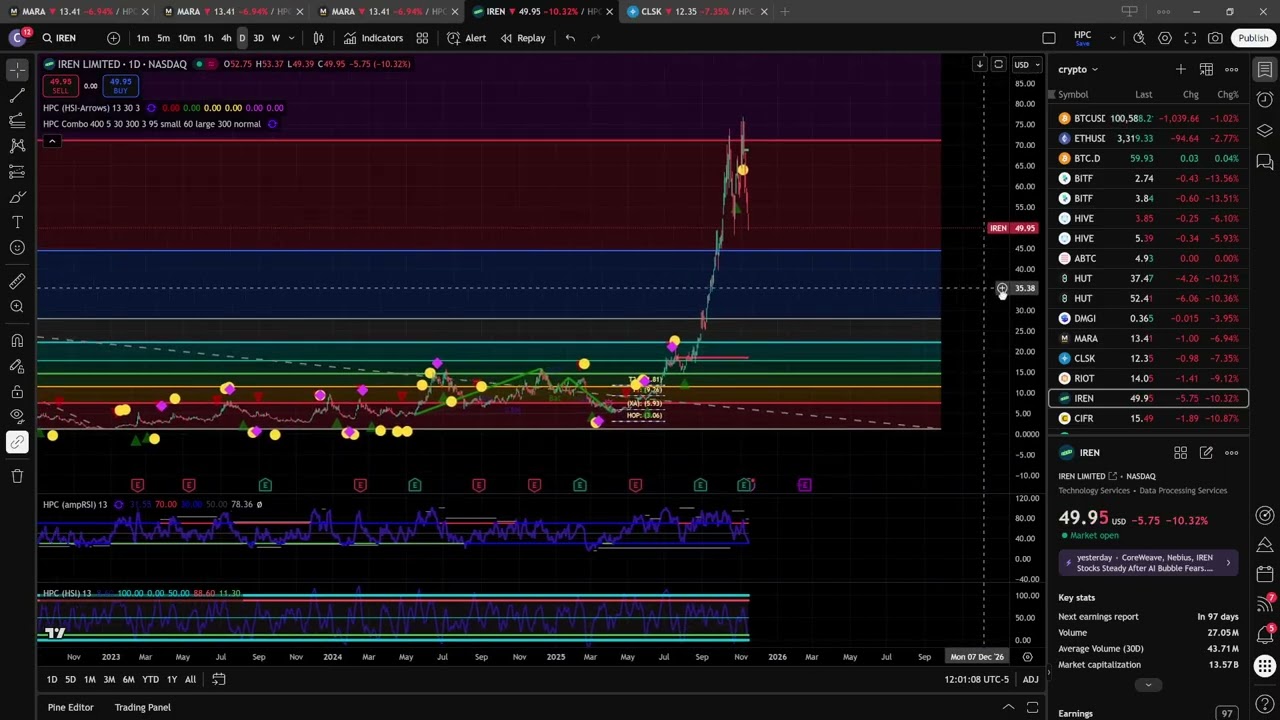Click the Publish button
This screenshot has height=720, width=1280.
(1253, 38)
